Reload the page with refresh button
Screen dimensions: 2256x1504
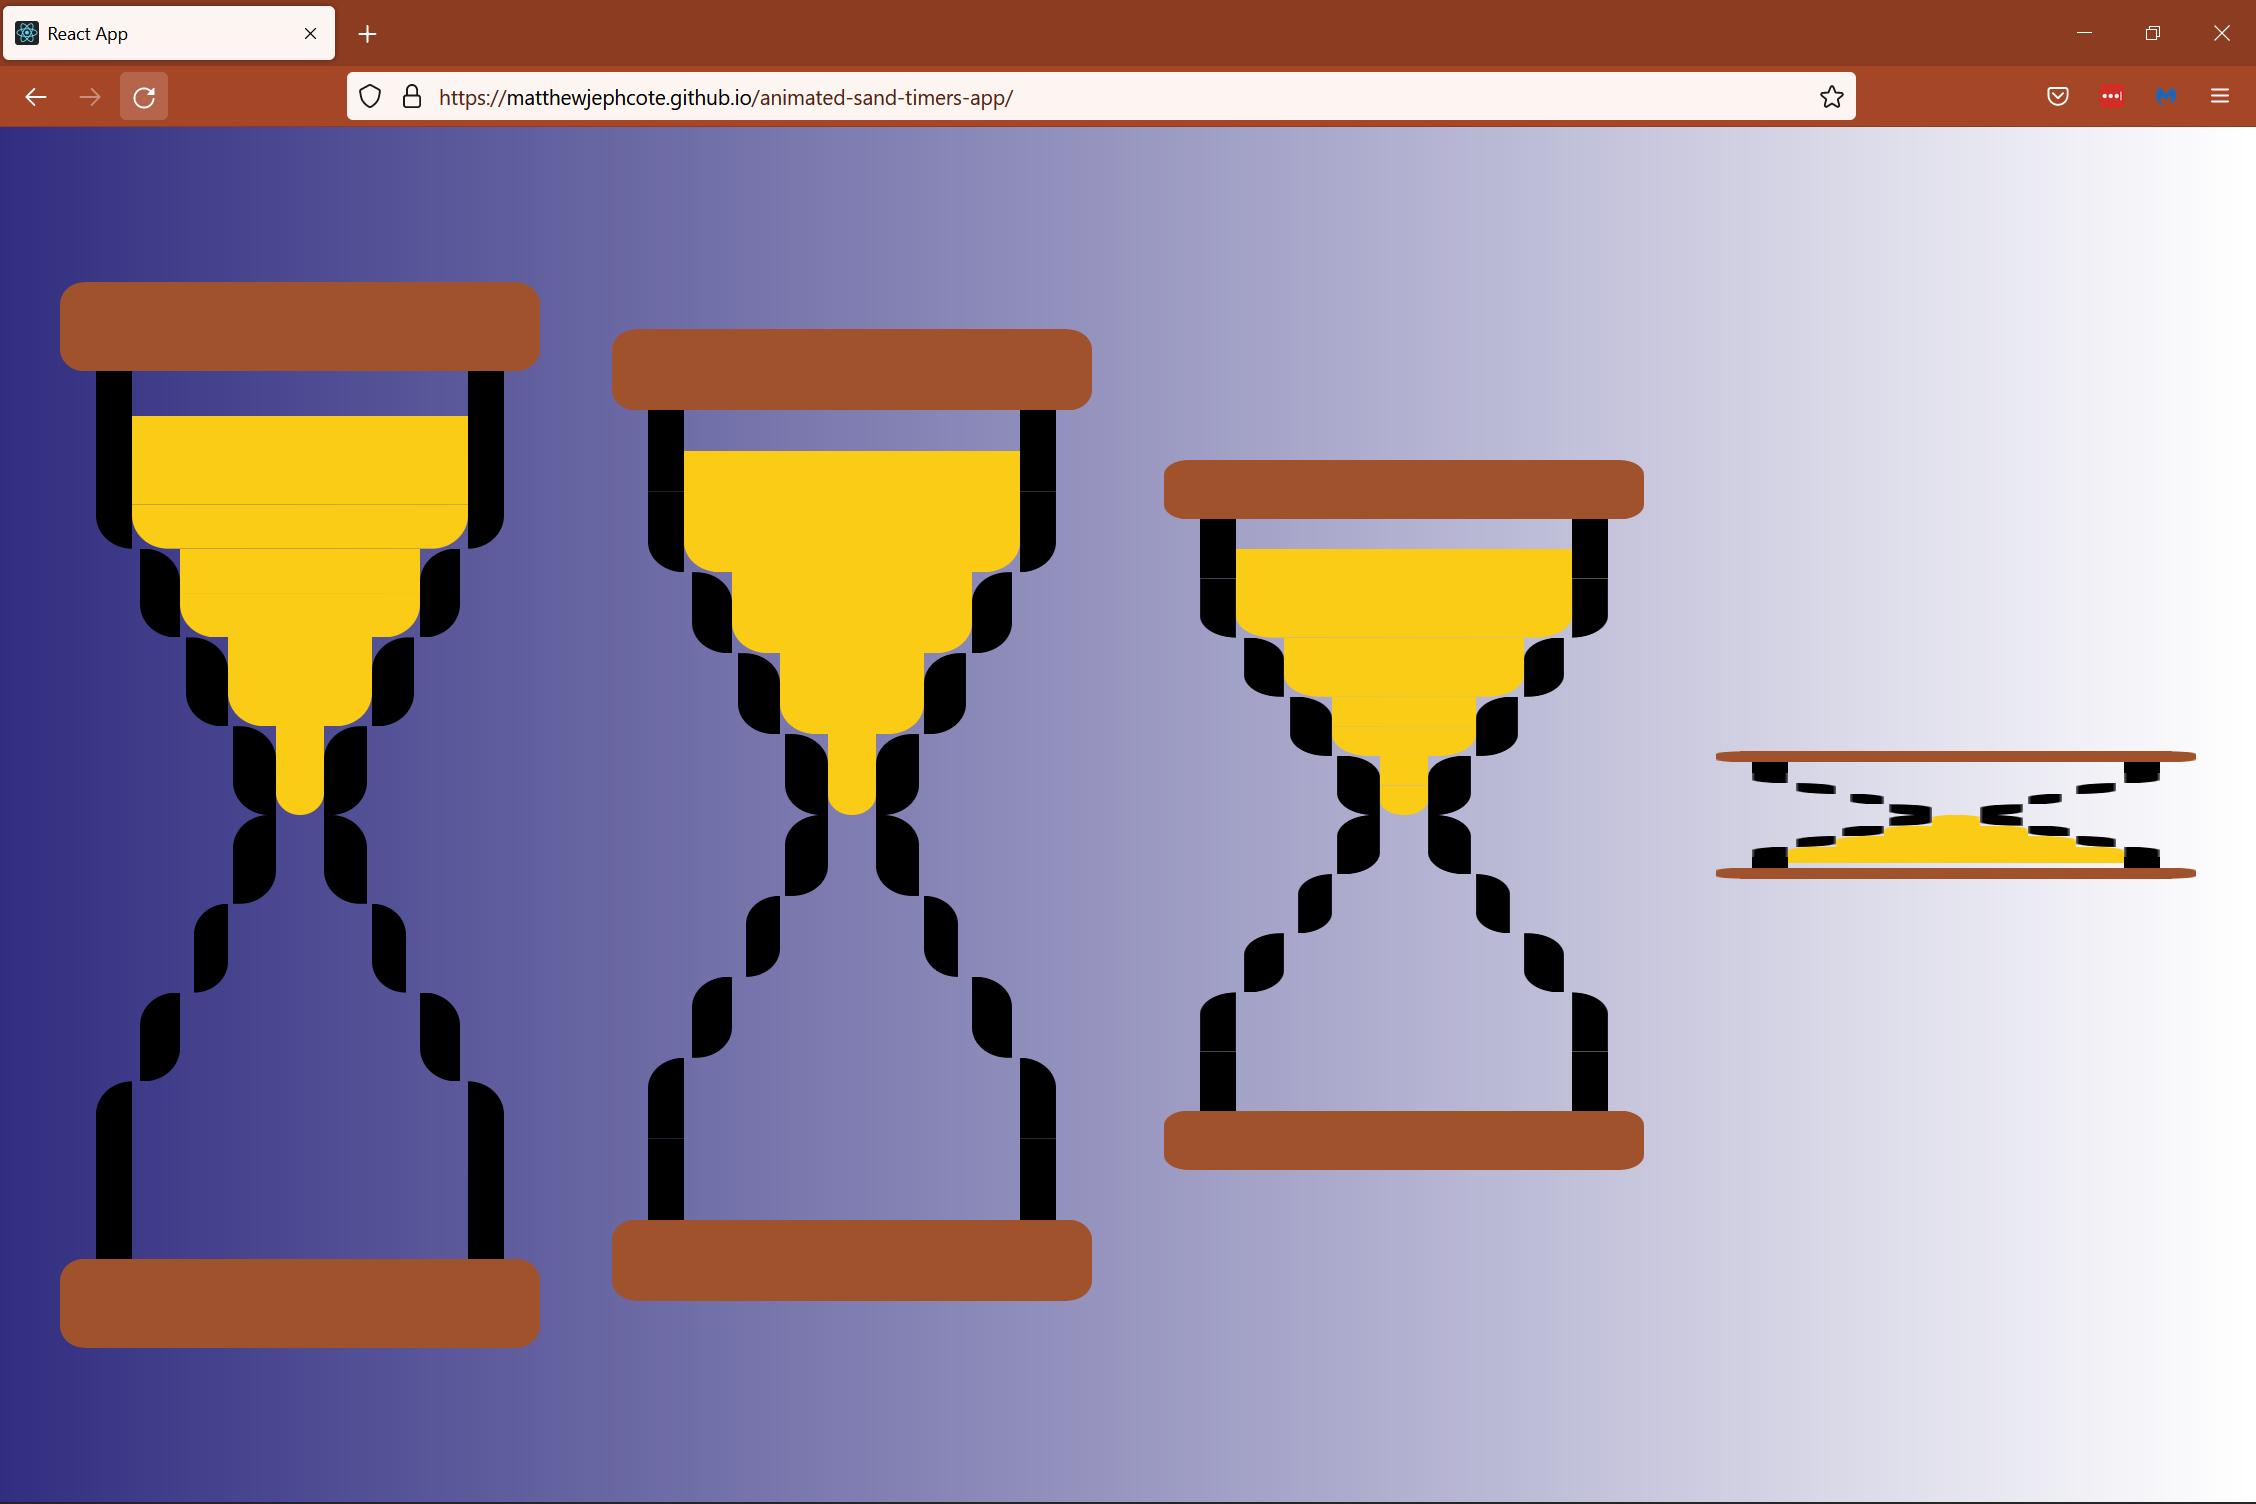pyautogui.click(x=144, y=97)
